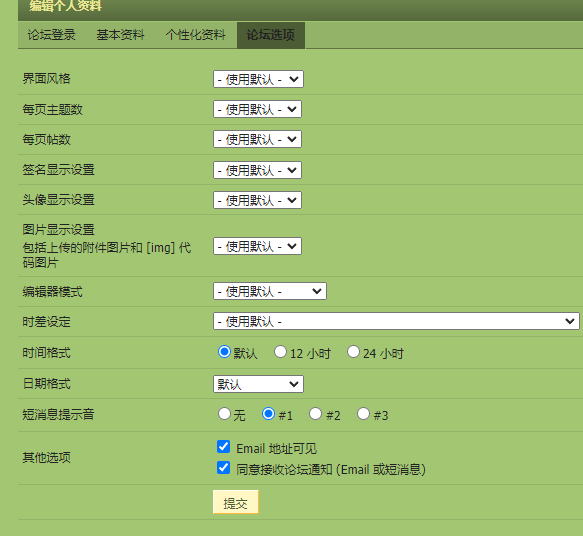Expand the 图片显示设置 dropdown

click(x=257, y=246)
